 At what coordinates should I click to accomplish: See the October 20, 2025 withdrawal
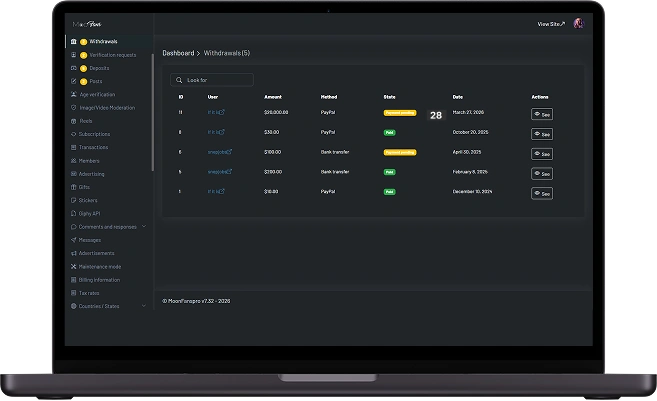point(542,134)
